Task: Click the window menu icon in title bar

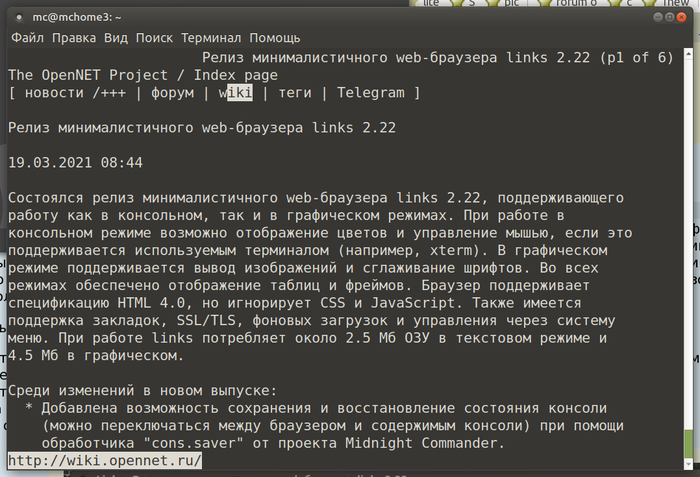Action: [x=18, y=16]
